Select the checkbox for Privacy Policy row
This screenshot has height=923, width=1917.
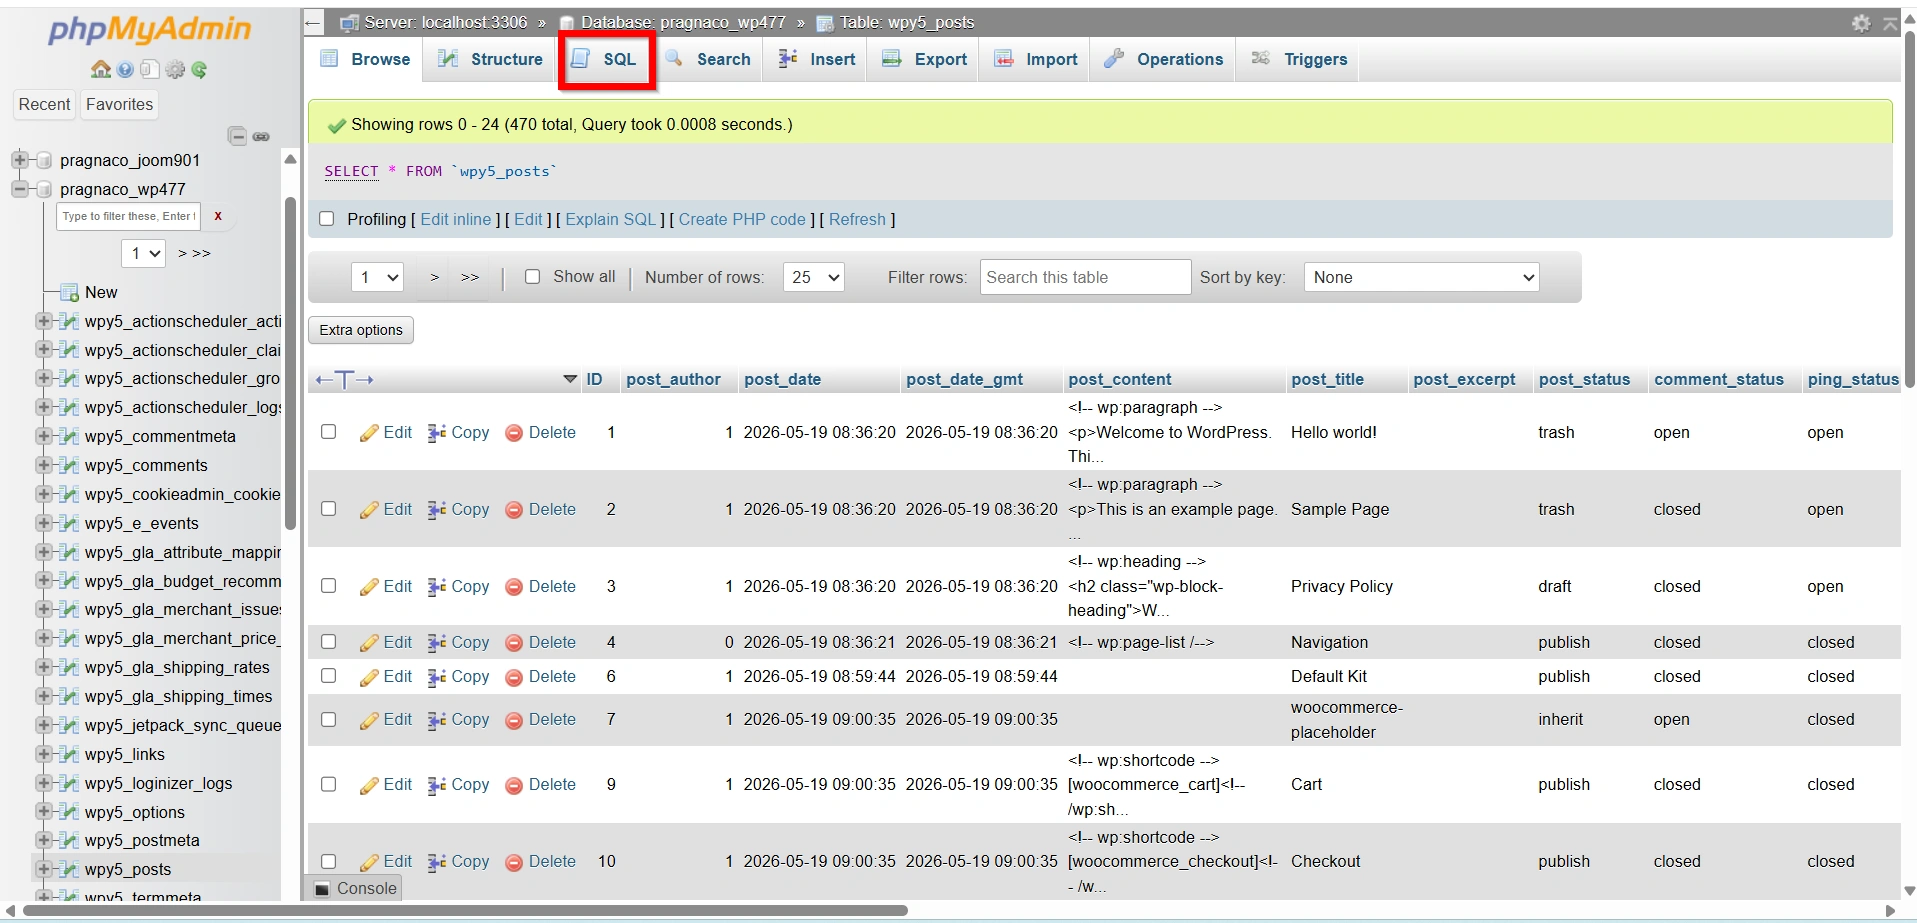tap(328, 586)
